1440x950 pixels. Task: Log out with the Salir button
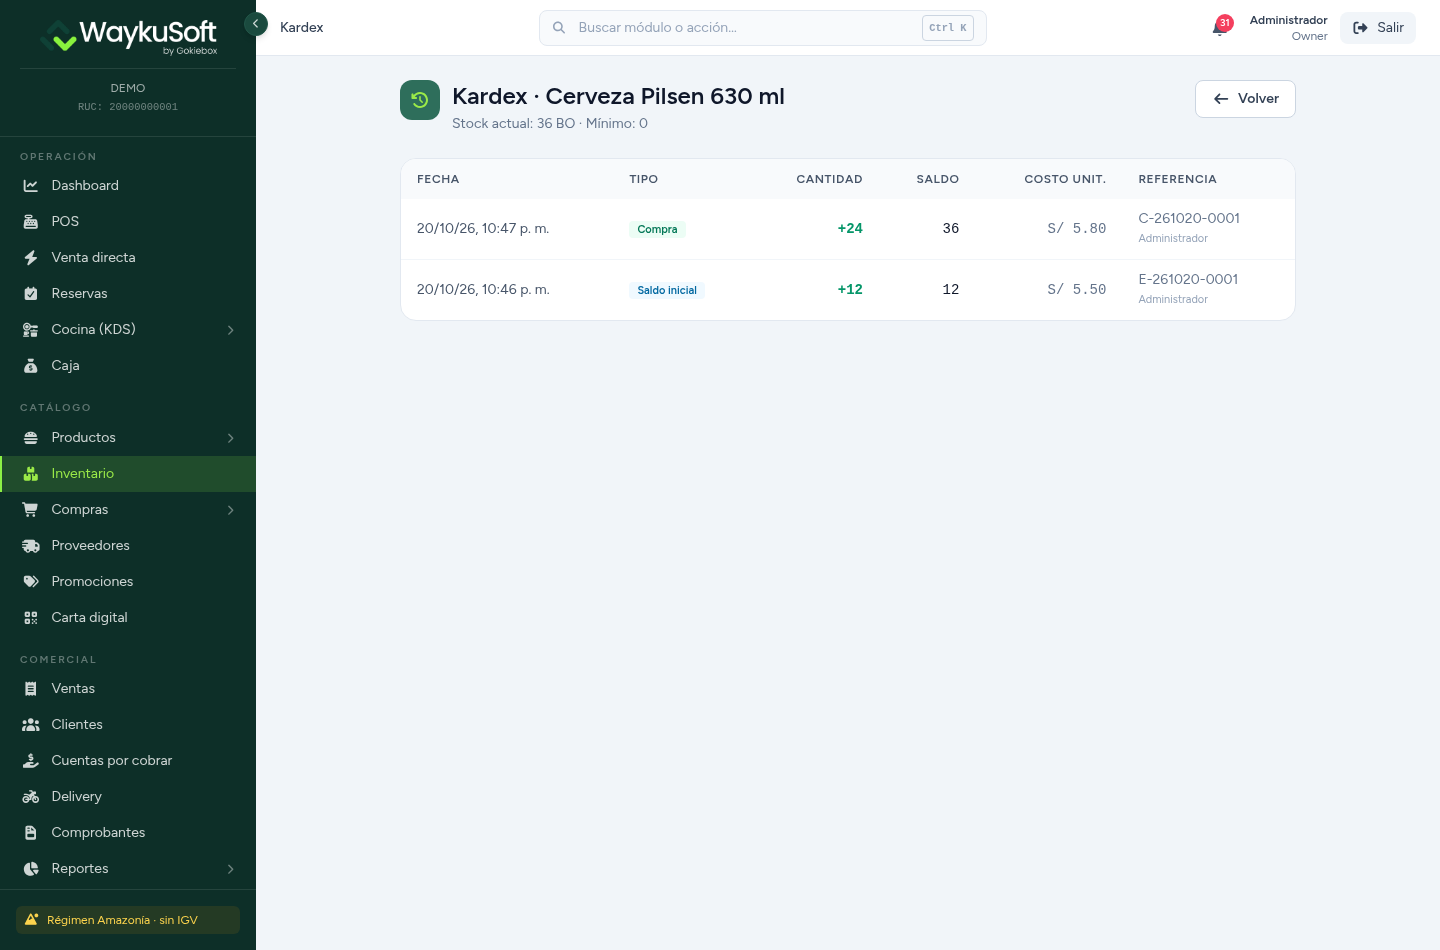pyautogui.click(x=1378, y=28)
